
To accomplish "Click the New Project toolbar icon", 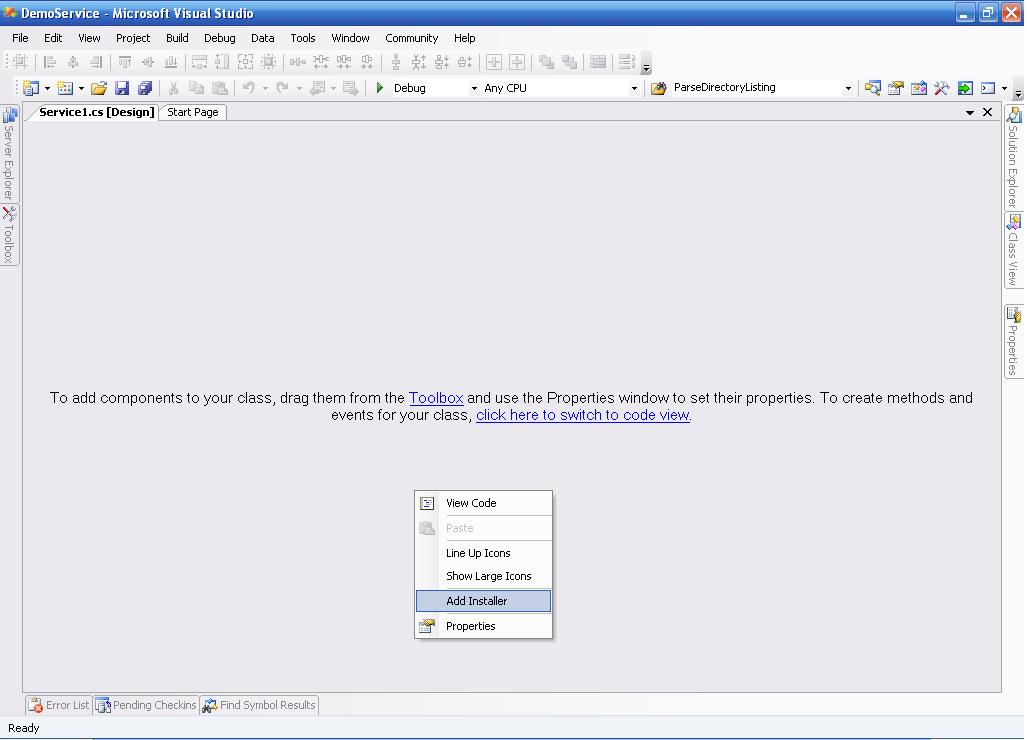I will click(x=31, y=88).
